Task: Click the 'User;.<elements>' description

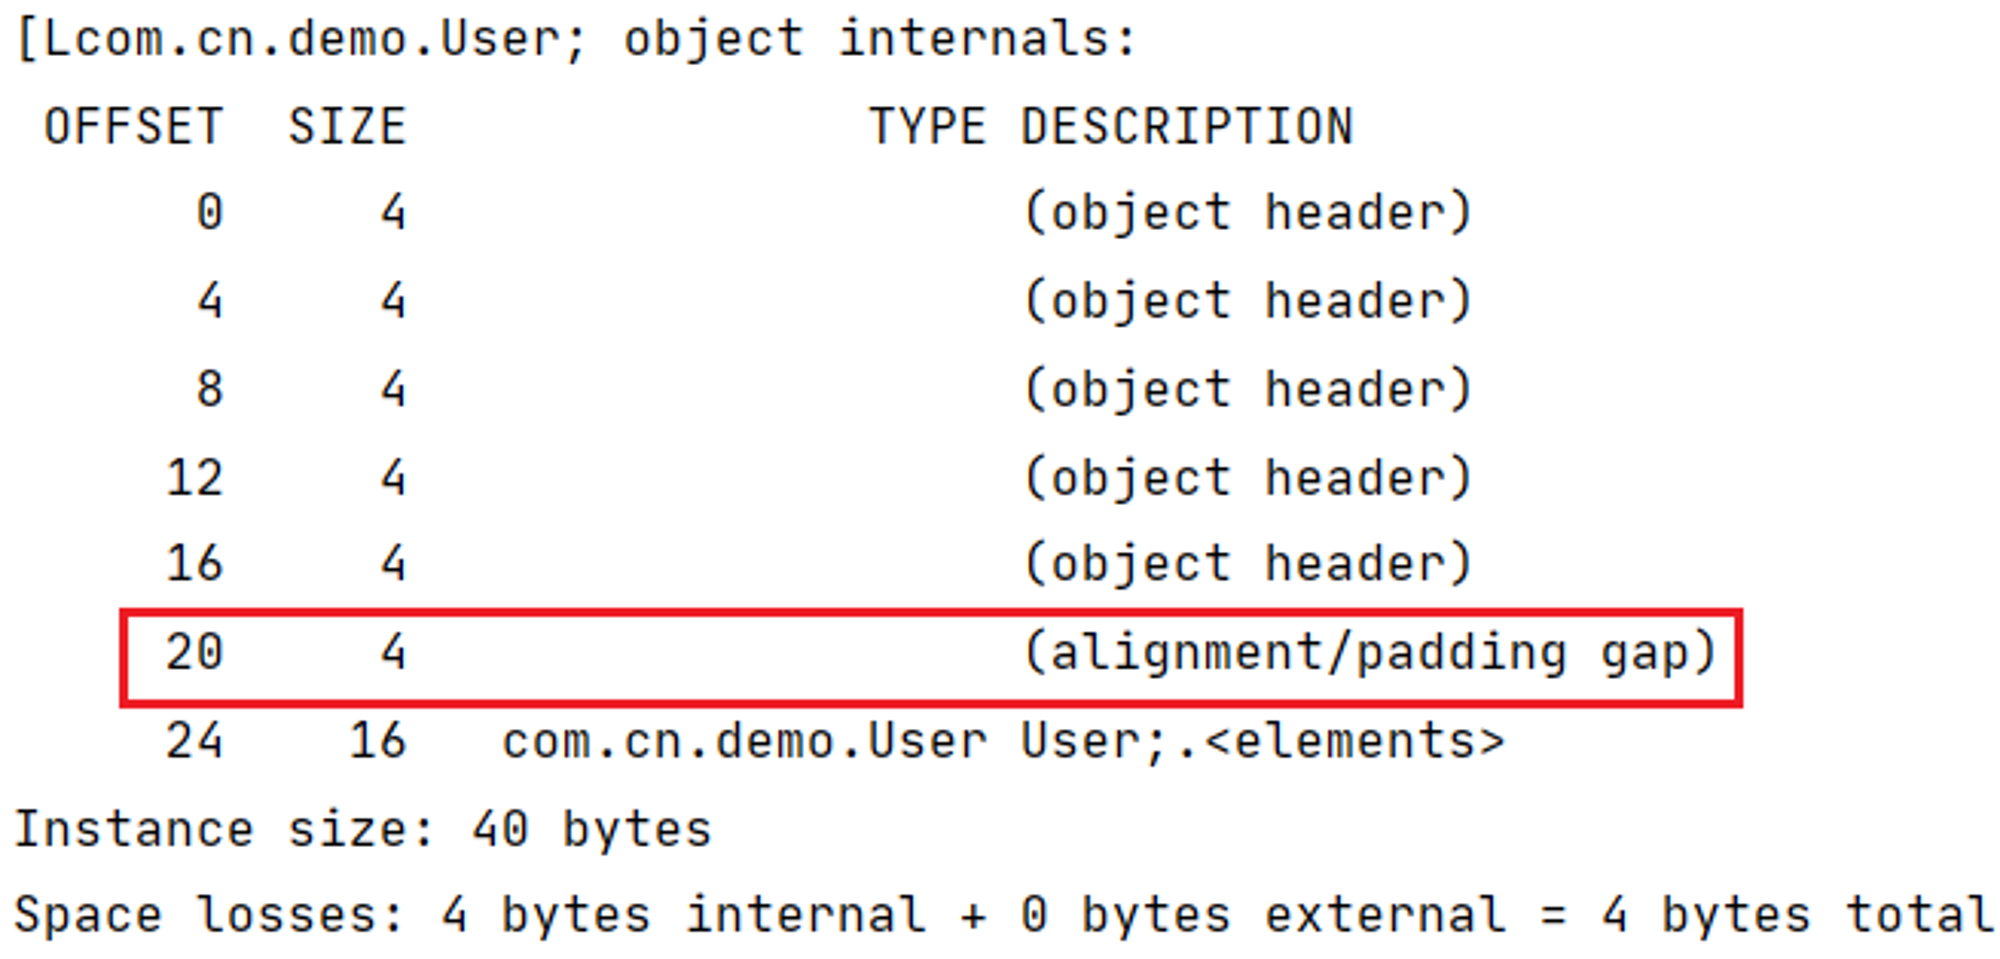Action: point(1263,741)
